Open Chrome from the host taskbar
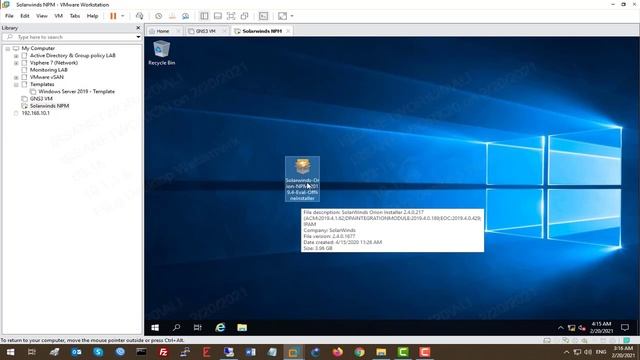The image size is (640, 360). (359, 352)
